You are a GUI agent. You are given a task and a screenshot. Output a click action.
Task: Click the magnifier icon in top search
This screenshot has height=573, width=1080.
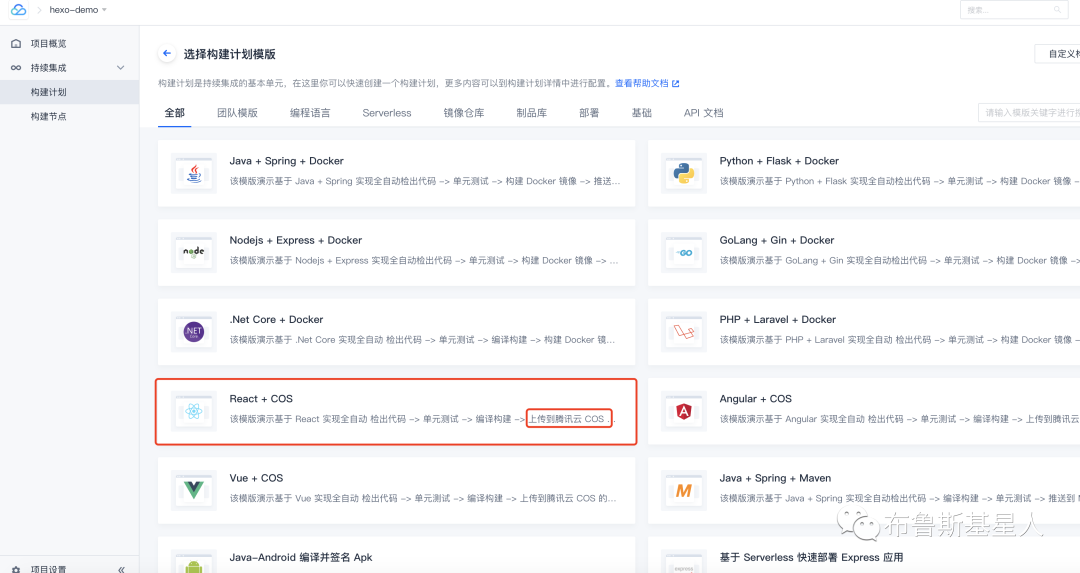click(1057, 10)
